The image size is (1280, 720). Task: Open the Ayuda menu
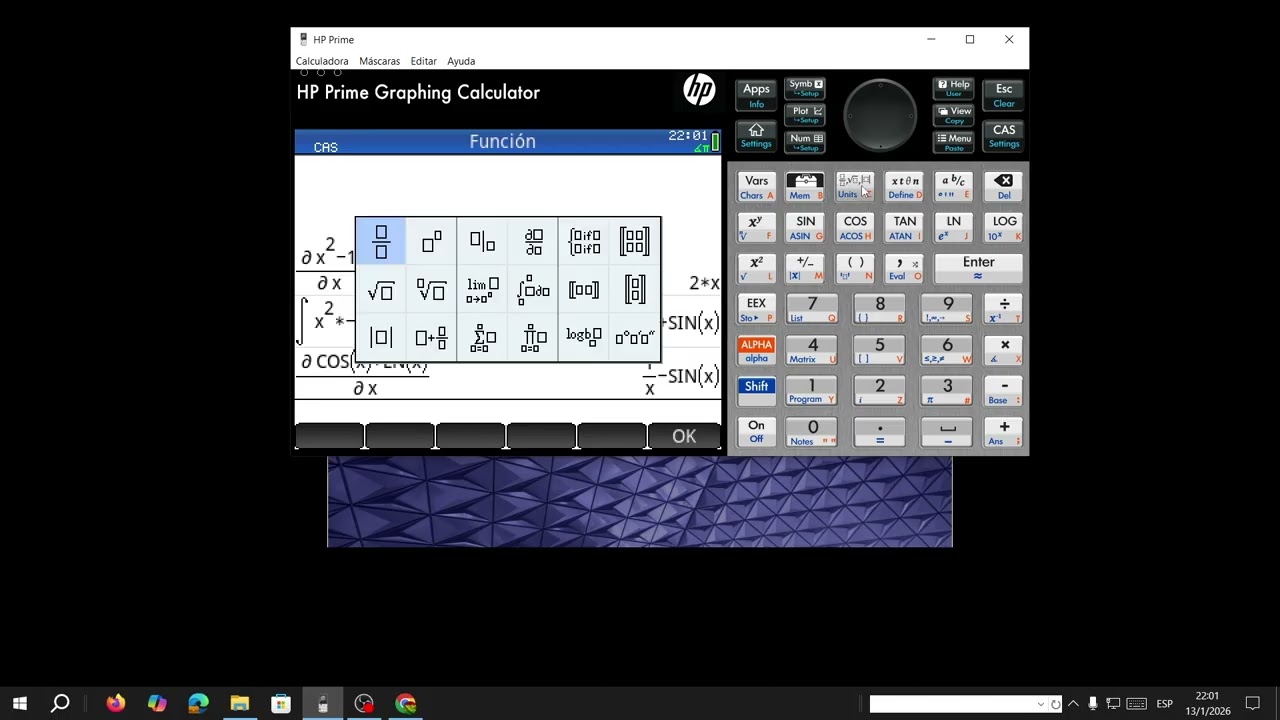pyautogui.click(x=461, y=61)
